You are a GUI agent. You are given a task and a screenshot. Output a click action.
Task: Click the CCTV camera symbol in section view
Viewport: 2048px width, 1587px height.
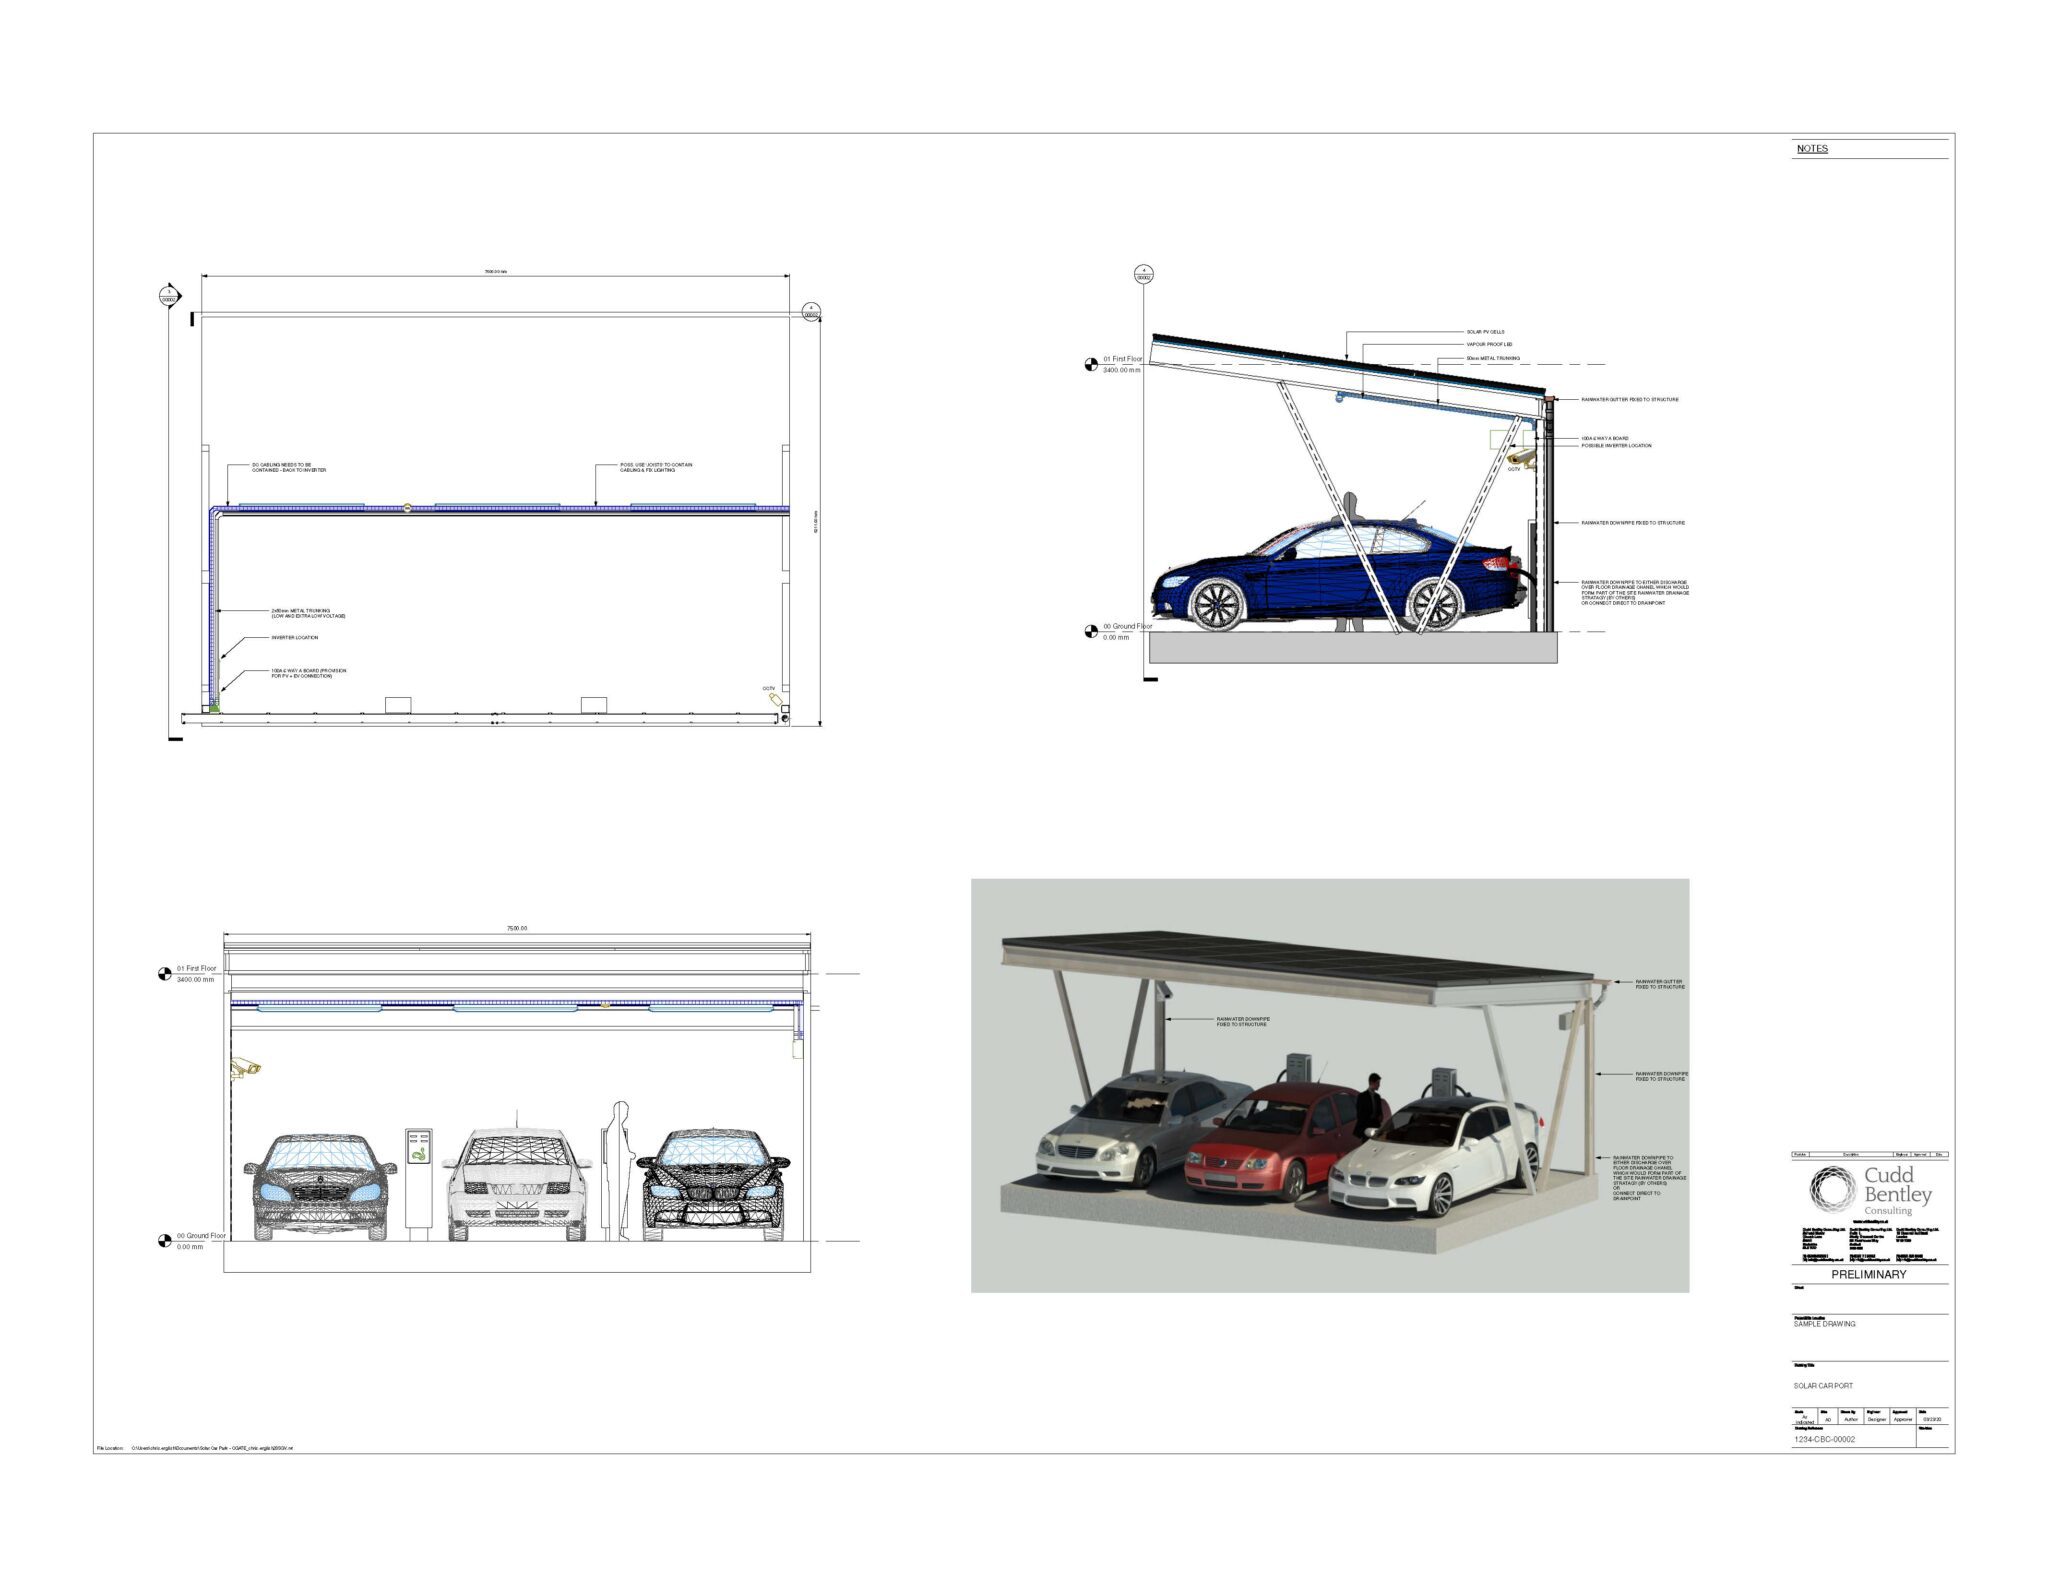tap(1520, 457)
